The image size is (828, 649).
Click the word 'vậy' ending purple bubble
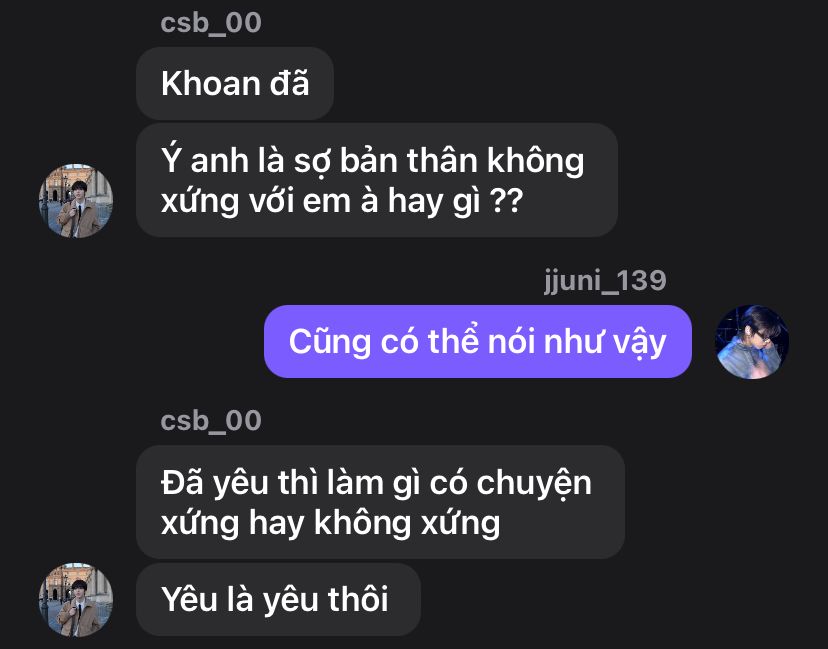[639, 343]
